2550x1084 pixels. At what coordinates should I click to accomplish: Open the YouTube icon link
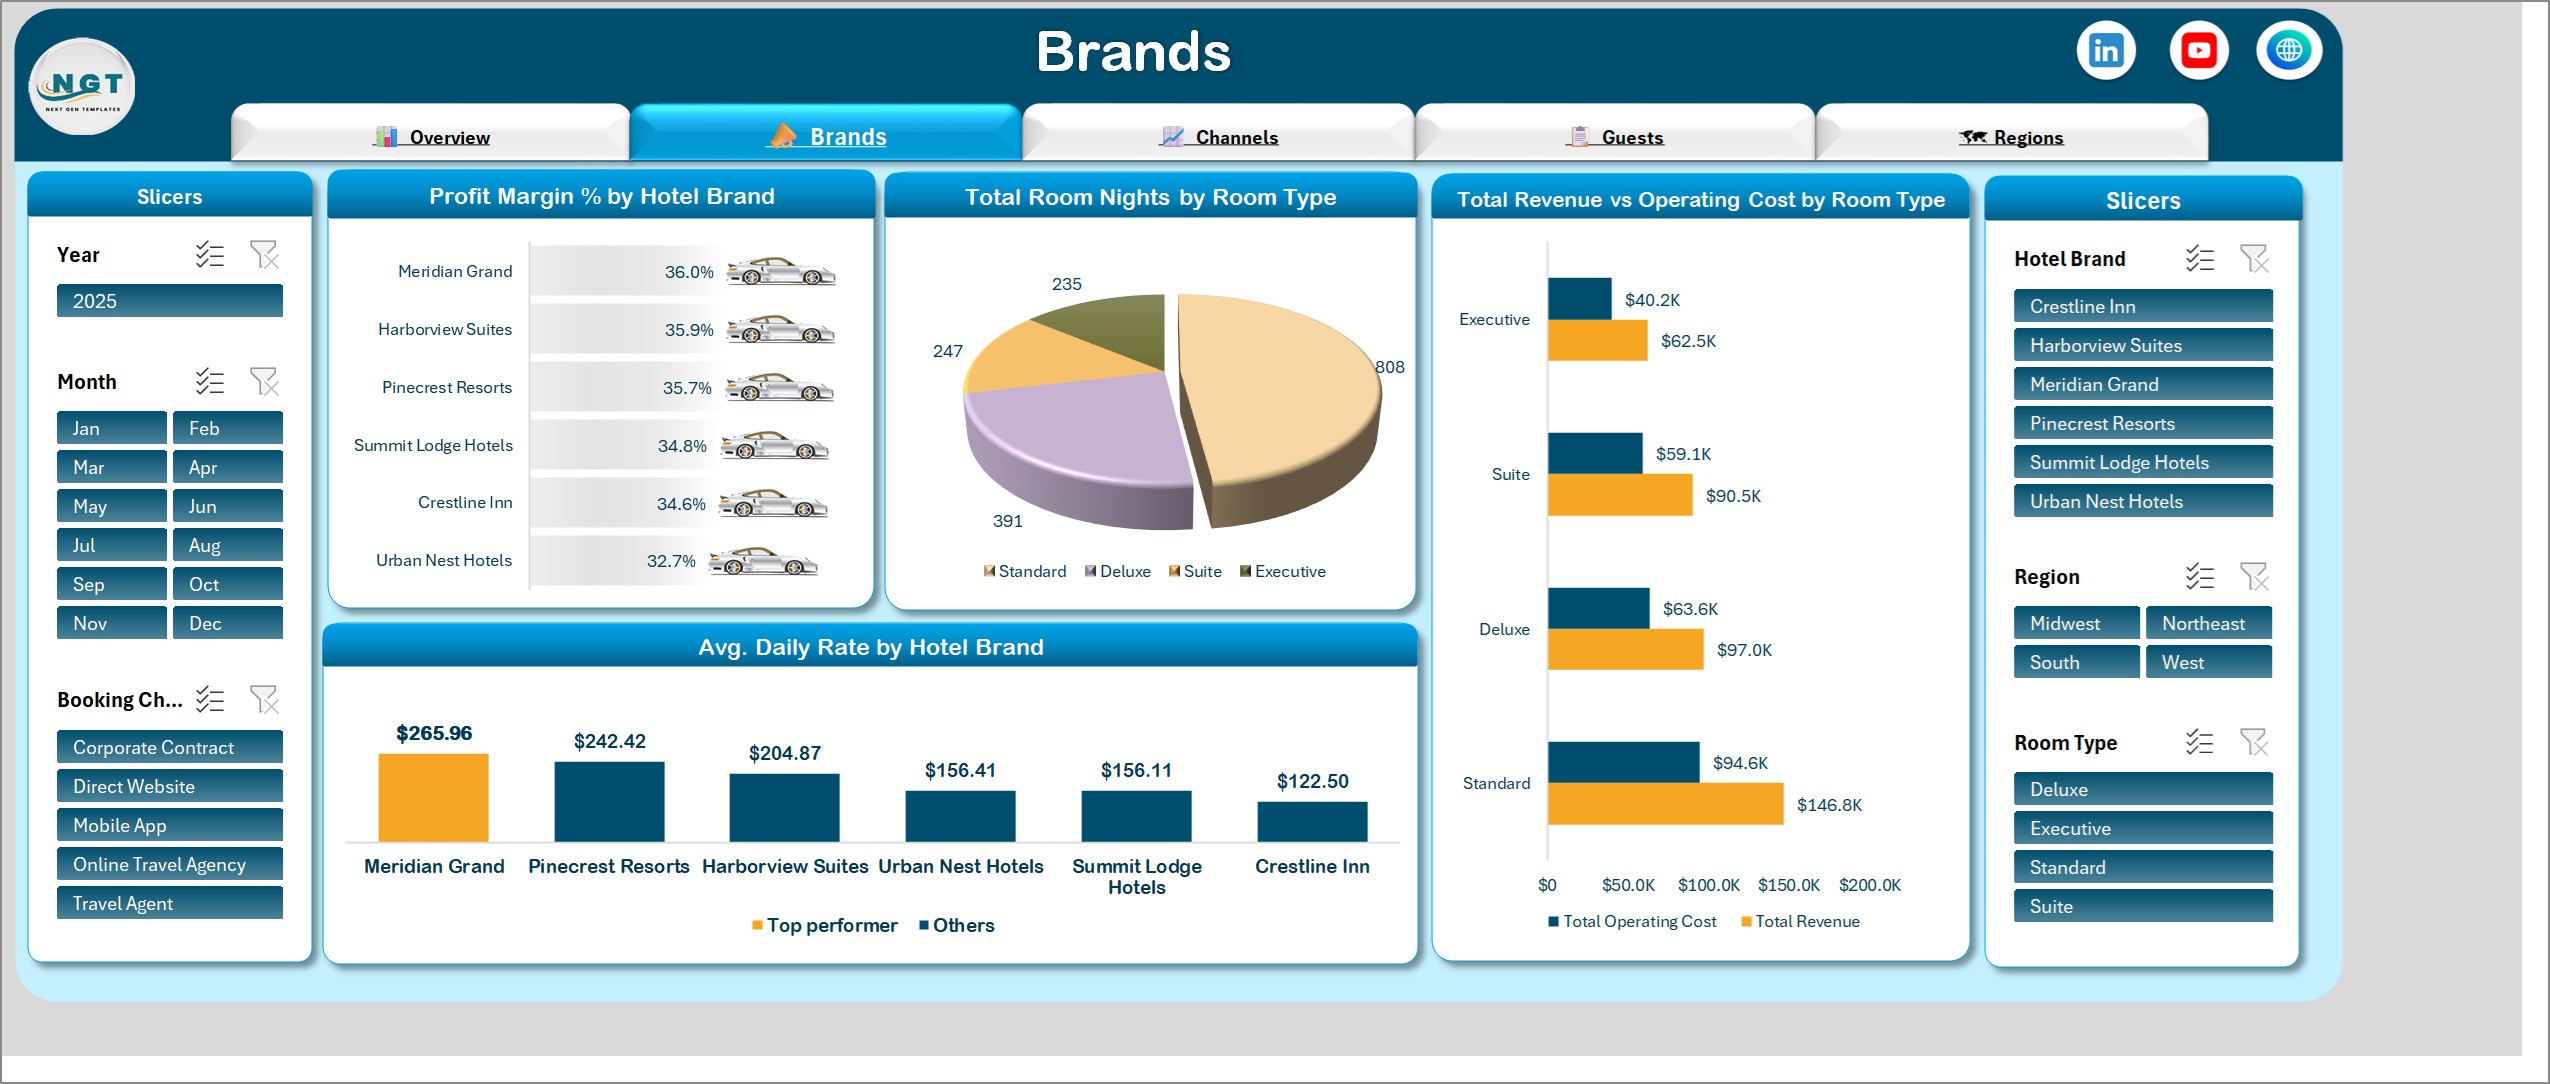click(x=2198, y=51)
